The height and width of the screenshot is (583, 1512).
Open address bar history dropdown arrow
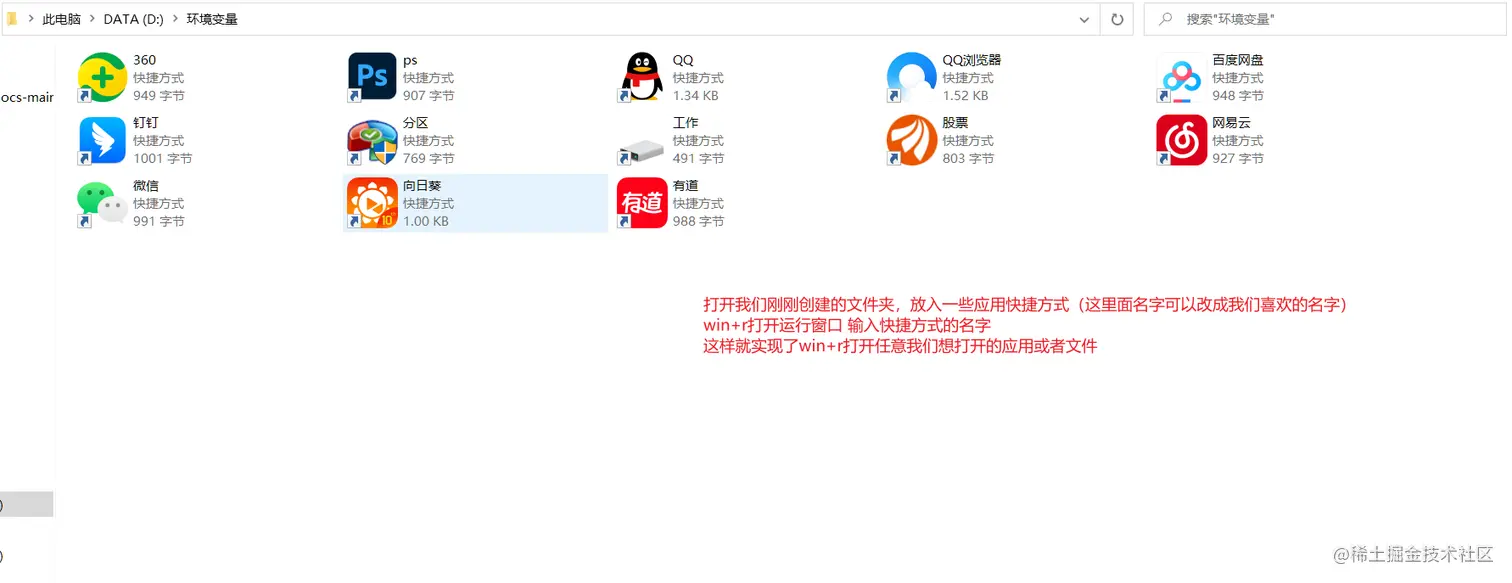point(1084,19)
